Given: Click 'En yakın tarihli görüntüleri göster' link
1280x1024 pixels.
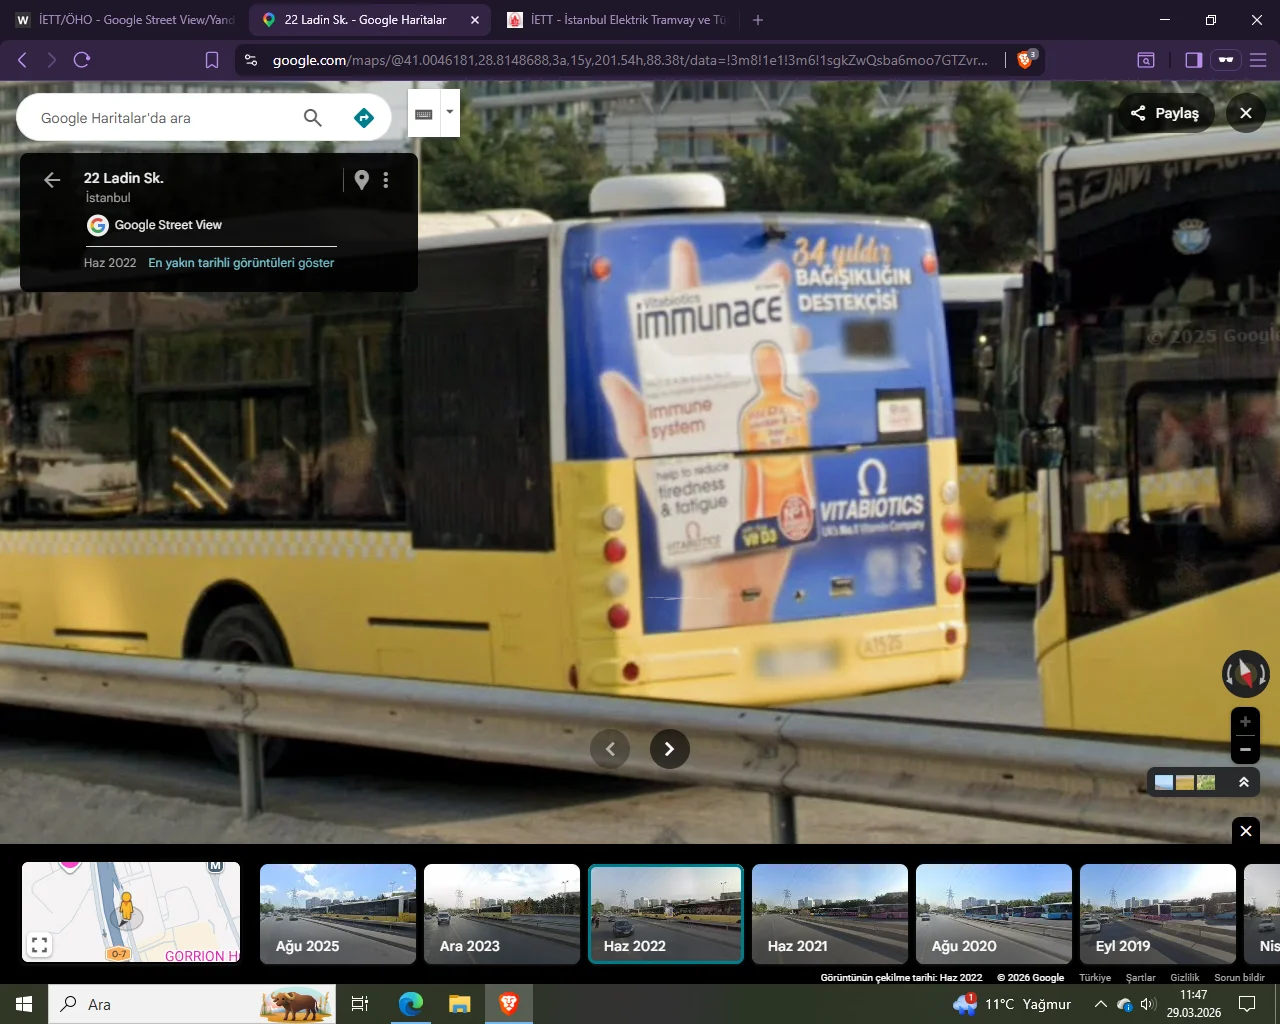Looking at the screenshot, I should point(241,263).
